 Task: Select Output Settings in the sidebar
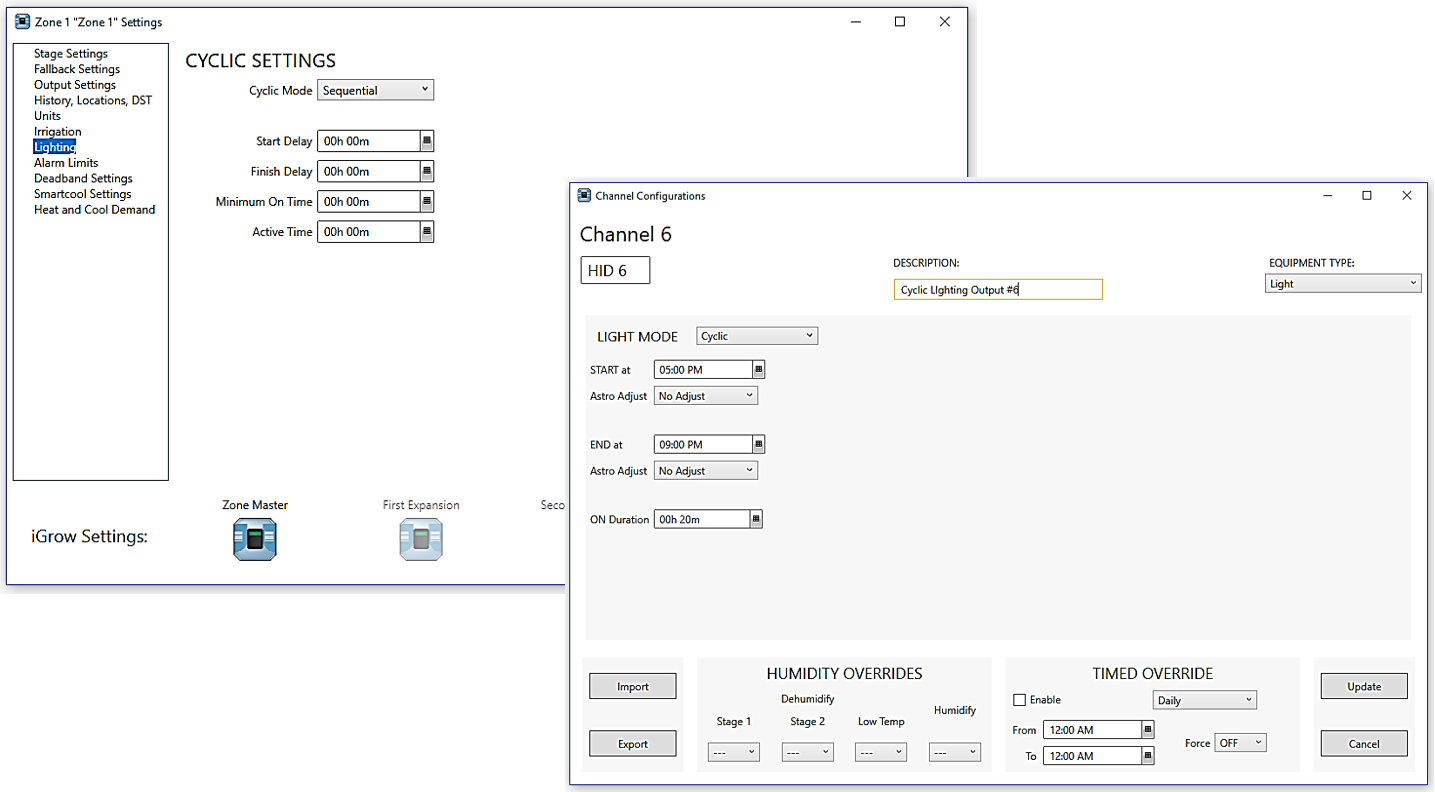click(75, 85)
